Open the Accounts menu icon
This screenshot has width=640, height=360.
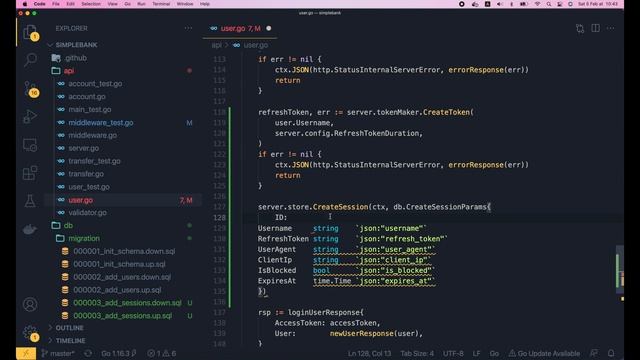tap(30, 304)
